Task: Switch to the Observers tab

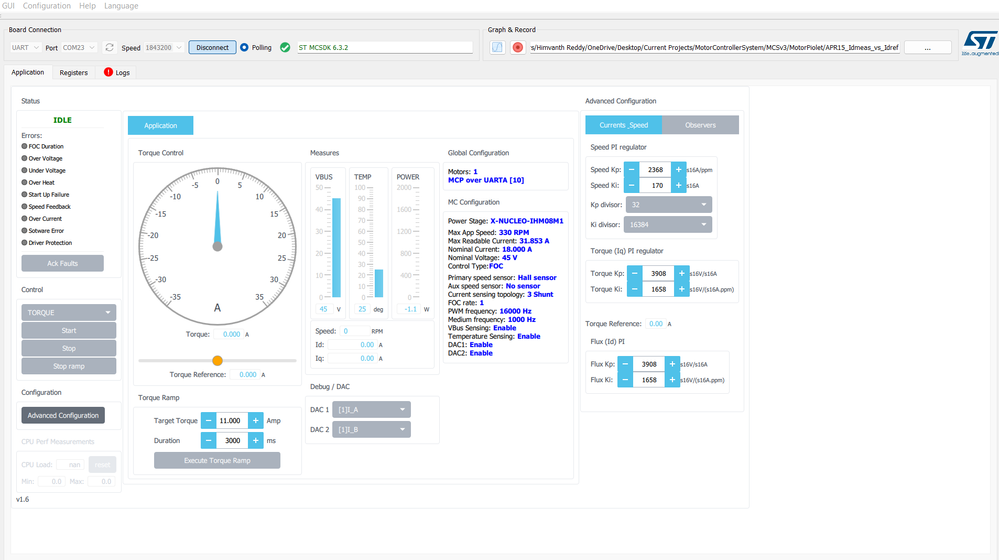Action: click(700, 125)
